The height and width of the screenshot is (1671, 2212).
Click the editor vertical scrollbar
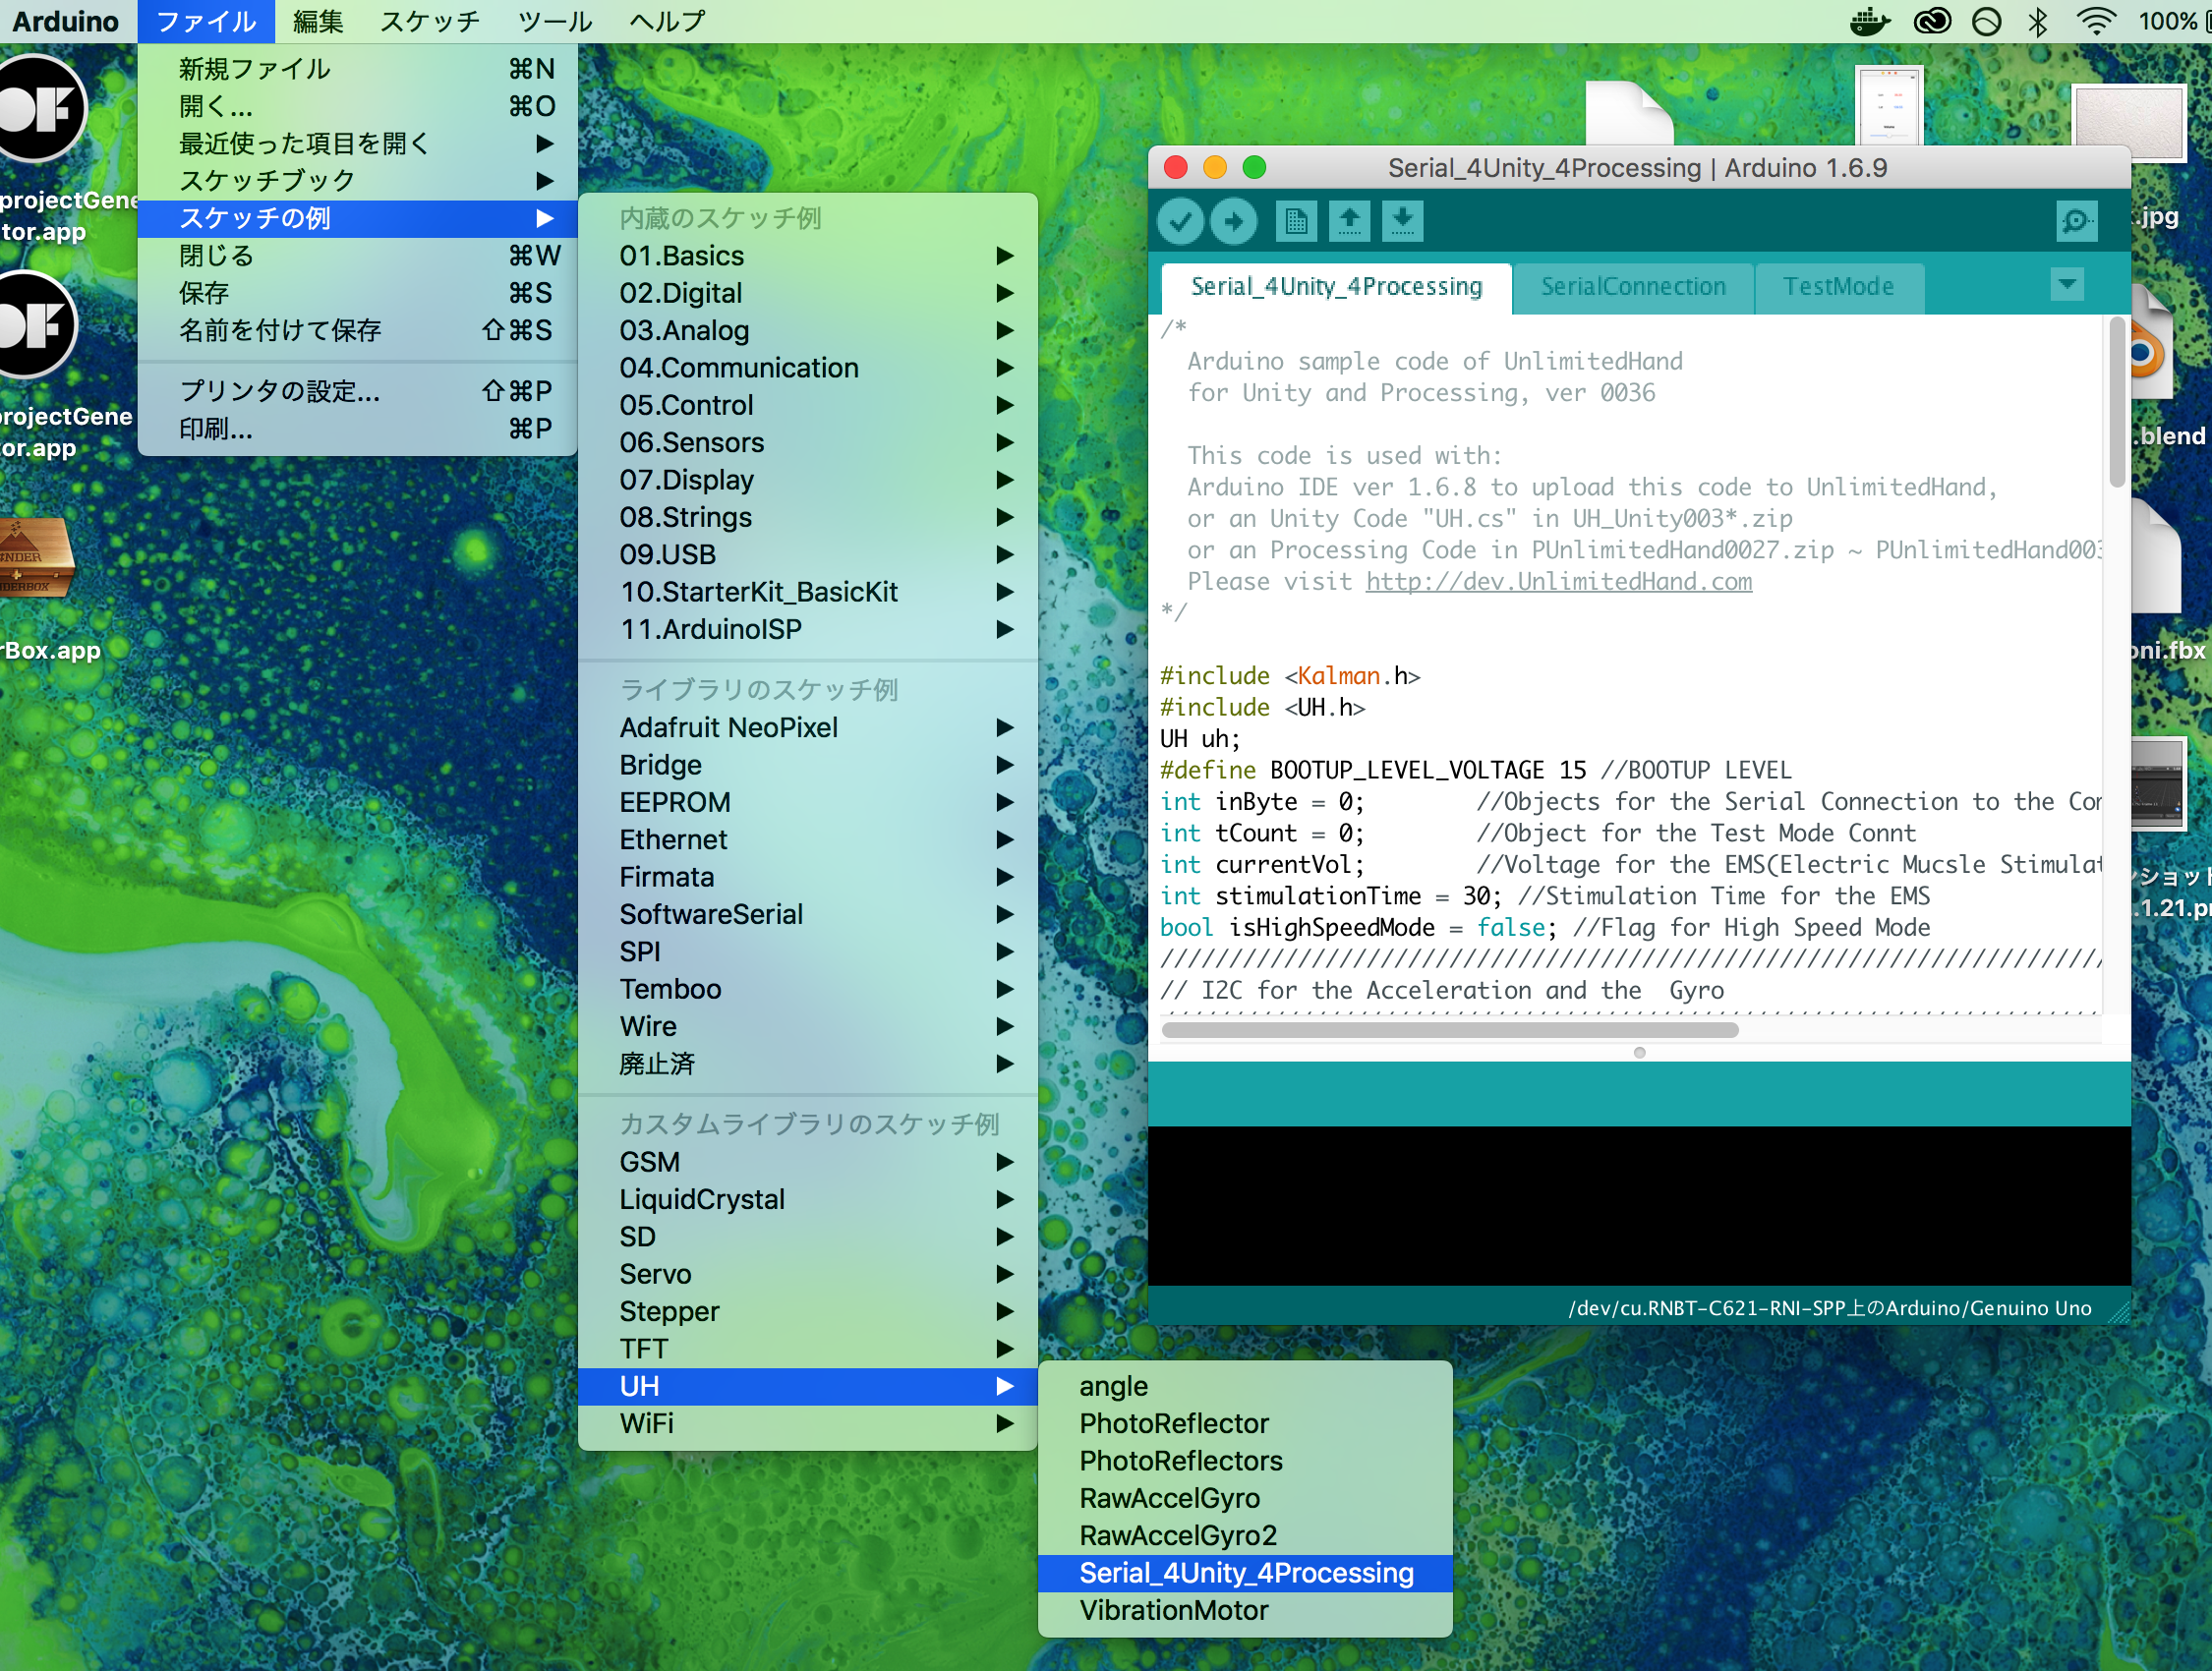pyautogui.click(x=2116, y=402)
